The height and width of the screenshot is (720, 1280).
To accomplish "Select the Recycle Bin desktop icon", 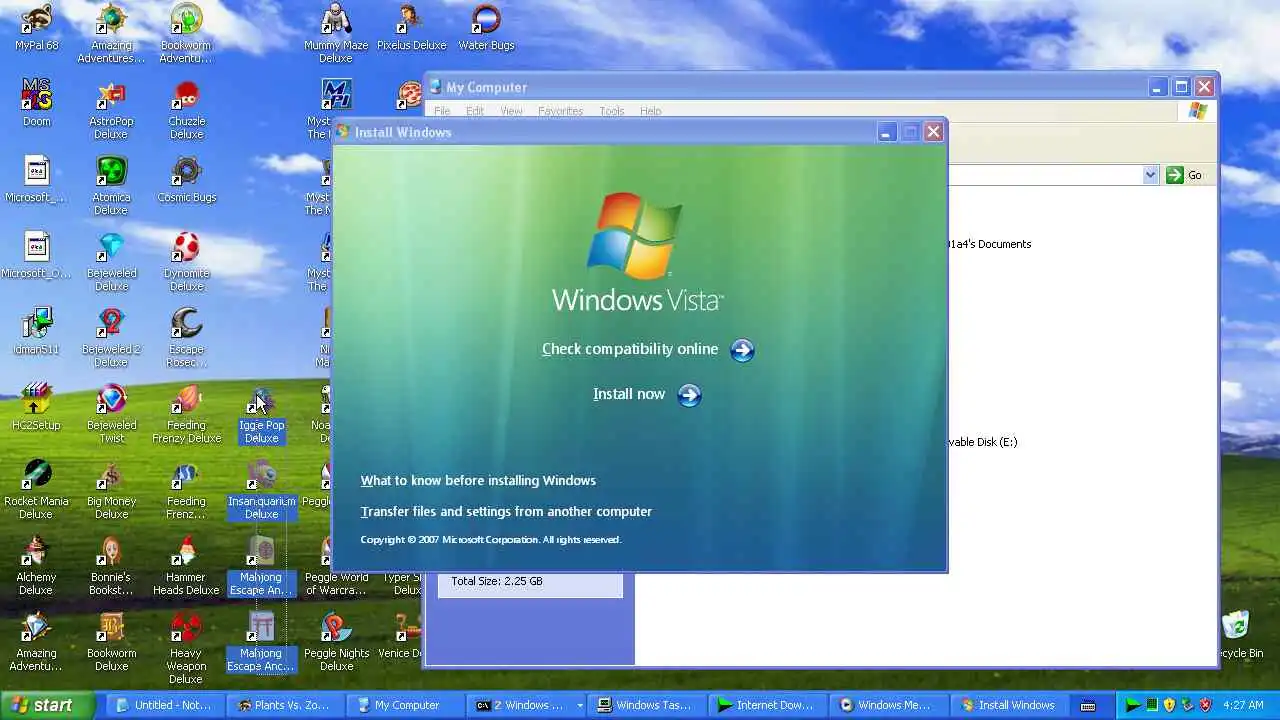I will tap(1238, 635).
